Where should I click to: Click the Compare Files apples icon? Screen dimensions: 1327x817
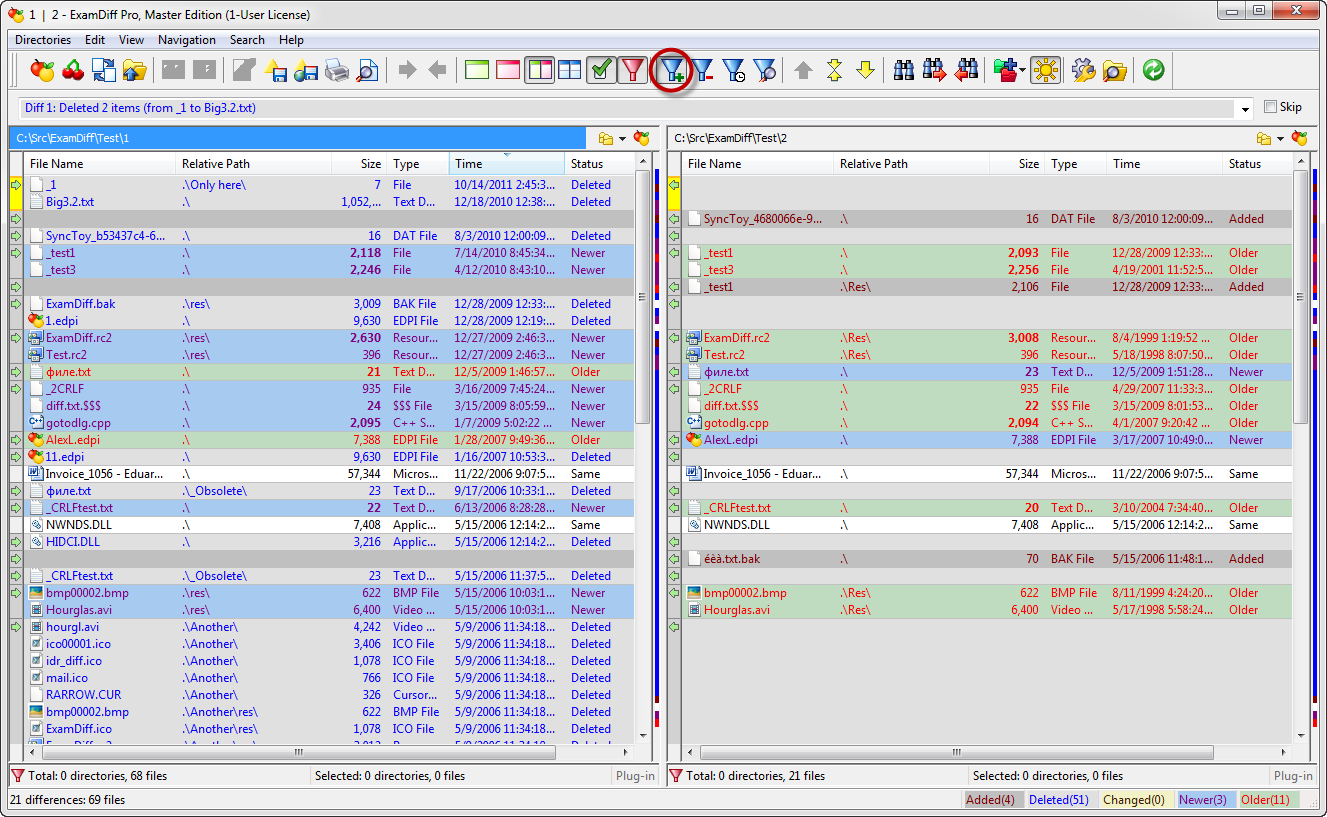click(42, 70)
